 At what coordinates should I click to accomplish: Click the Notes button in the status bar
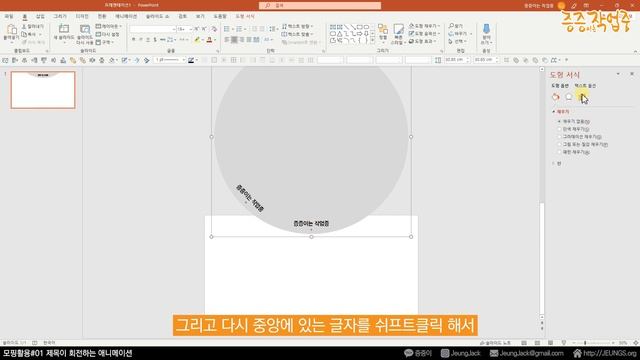coord(495,343)
